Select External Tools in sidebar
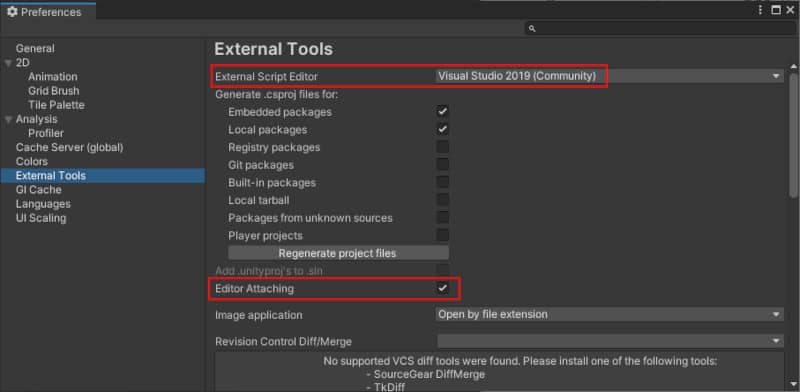The height and width of the screenshot is (392, 800). (x=102, y=176)
